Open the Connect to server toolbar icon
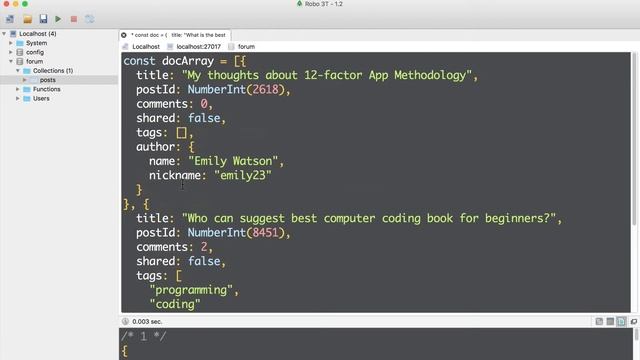The height and width of the screenshot is (360, 640). 10,19
